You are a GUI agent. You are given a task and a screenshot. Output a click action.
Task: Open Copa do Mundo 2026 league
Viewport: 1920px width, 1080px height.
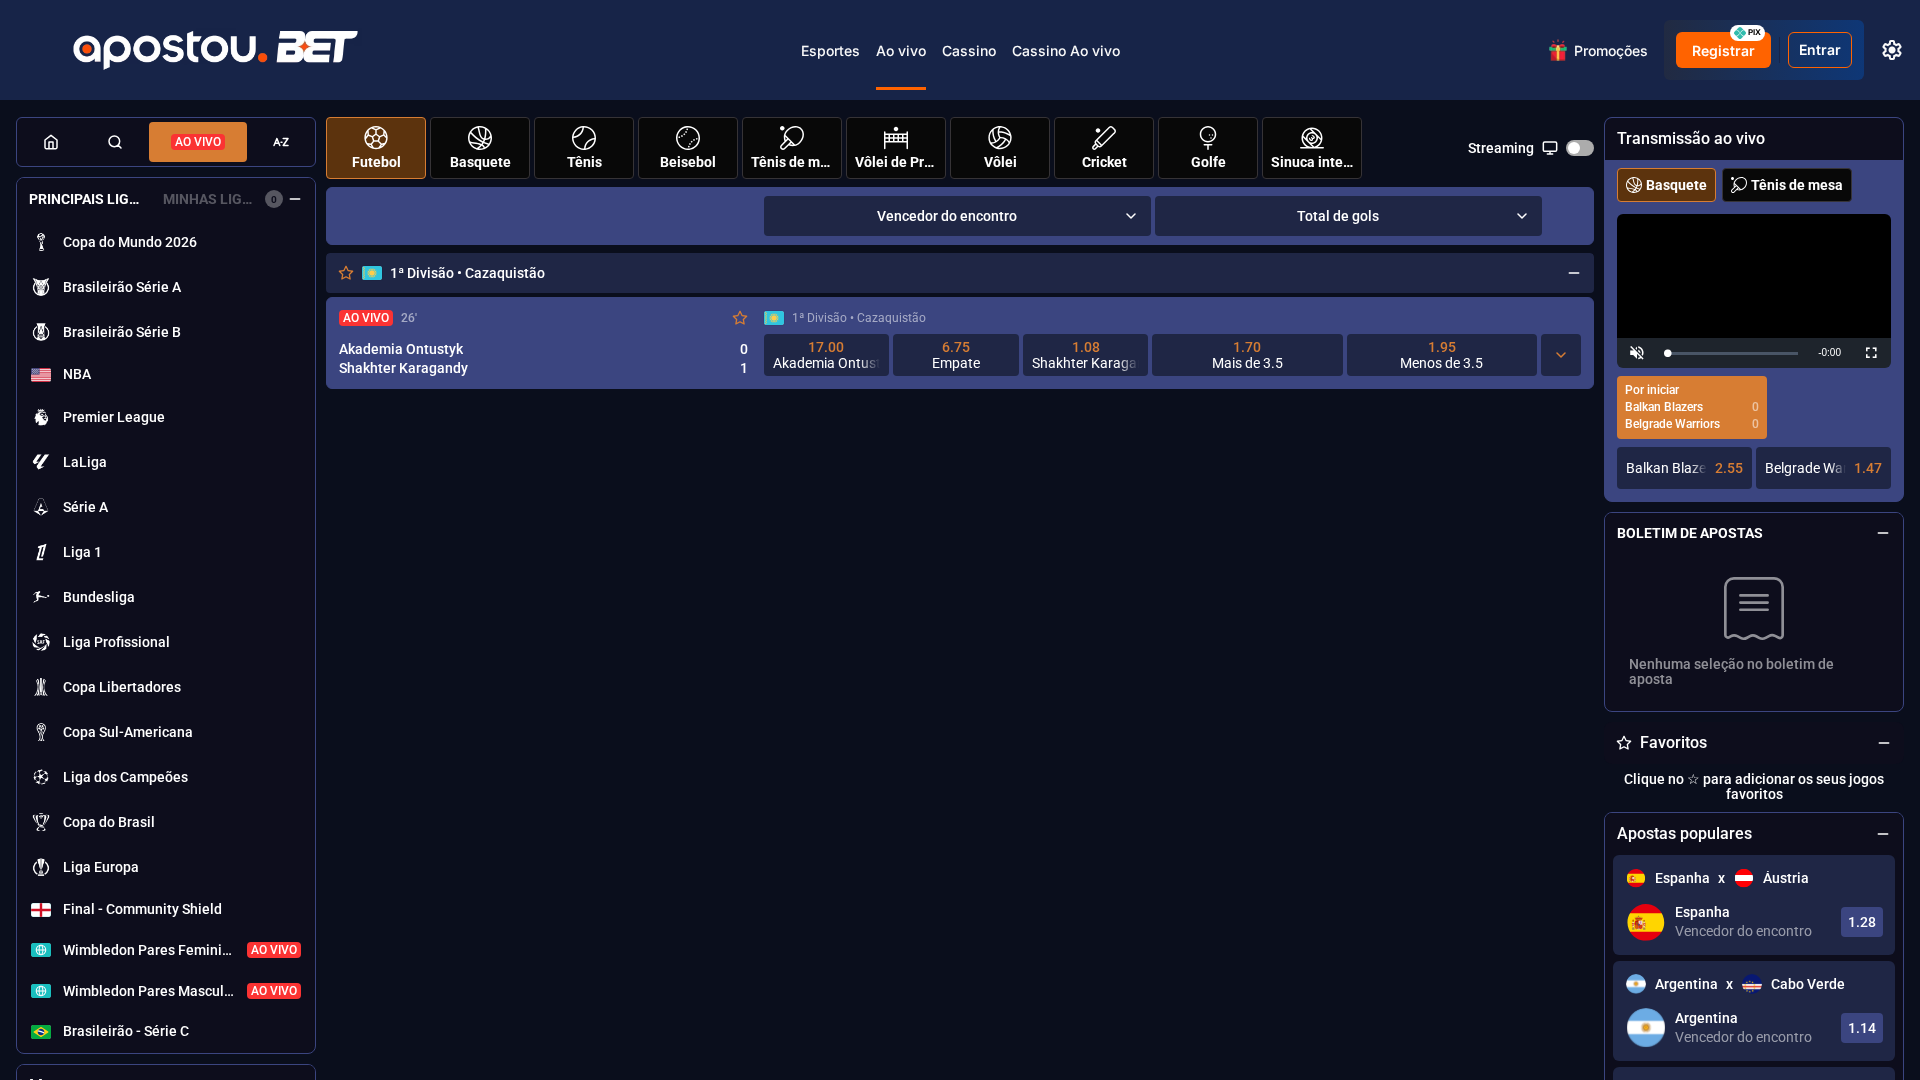pyautogui.click(x=166, y=242)
